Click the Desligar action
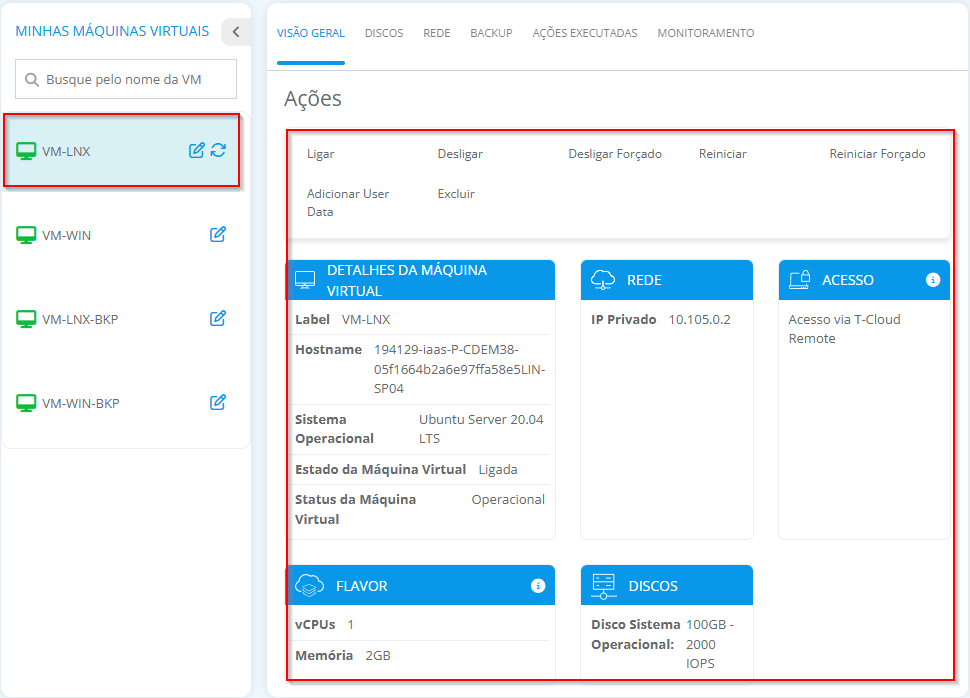 (460, 154)
